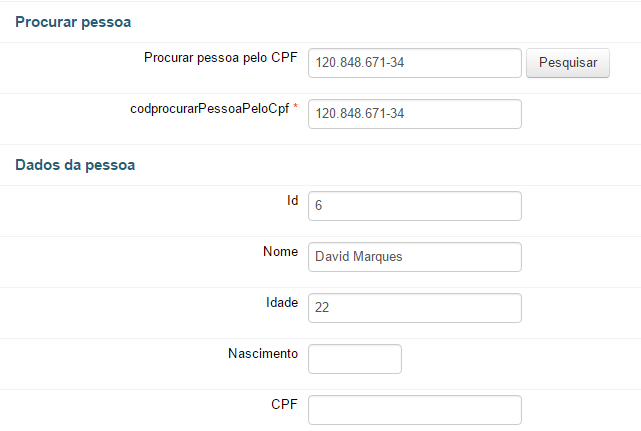The image size is (641, 431).
Task: Click the Nascimento field label
Action: (263, 353)
